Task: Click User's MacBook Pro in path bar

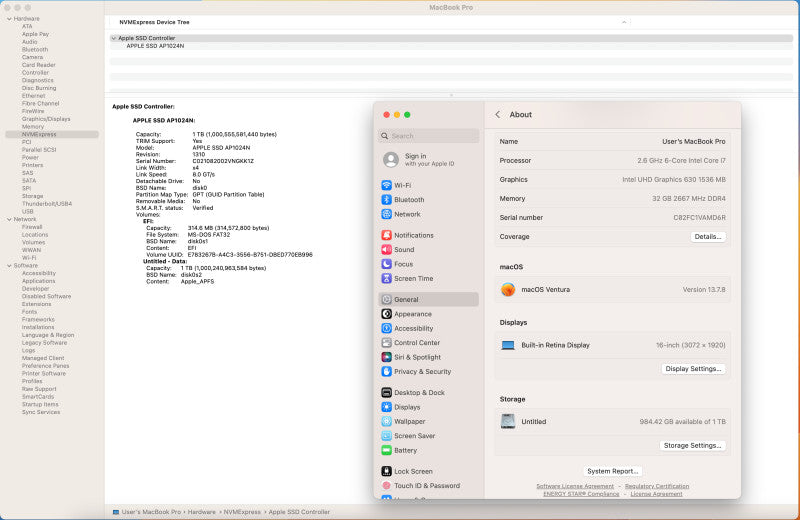Action: pos(151,512)
